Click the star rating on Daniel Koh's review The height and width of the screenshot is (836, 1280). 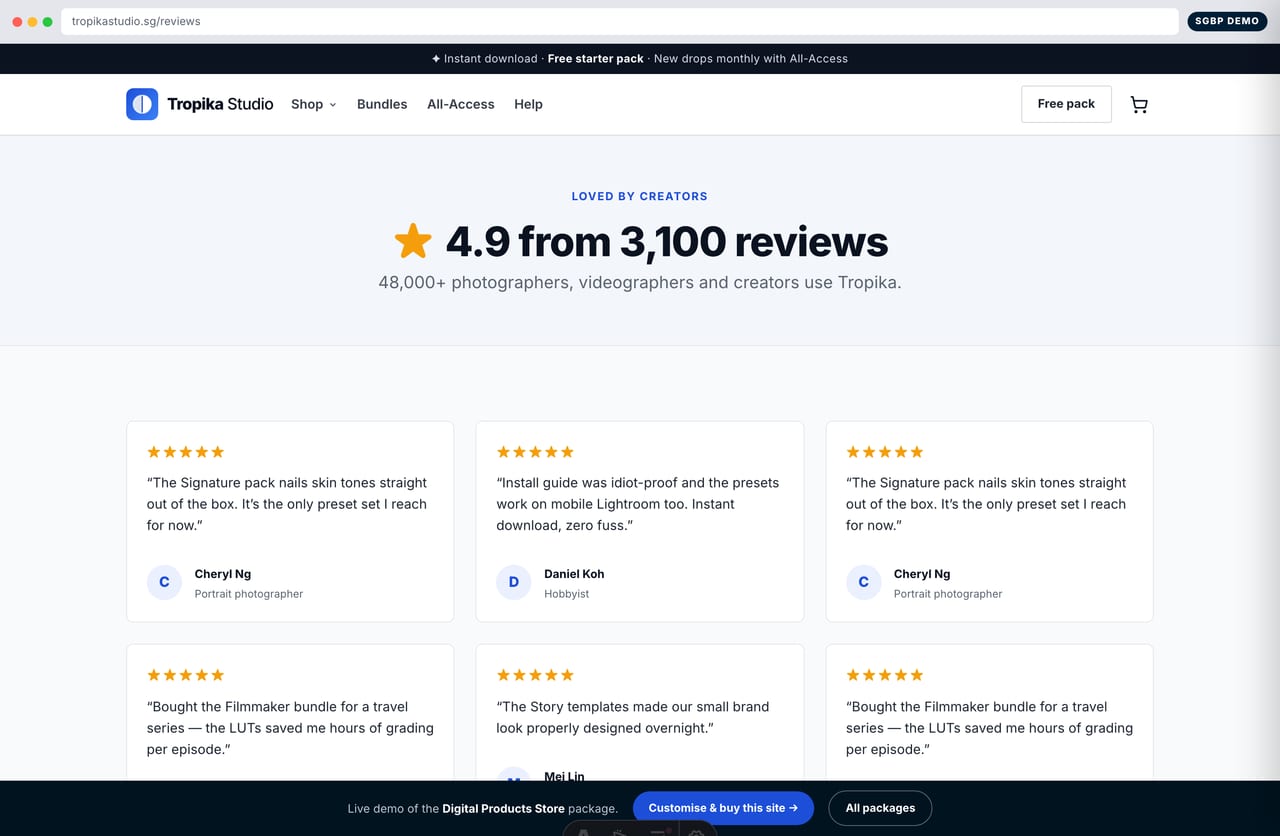535,452
